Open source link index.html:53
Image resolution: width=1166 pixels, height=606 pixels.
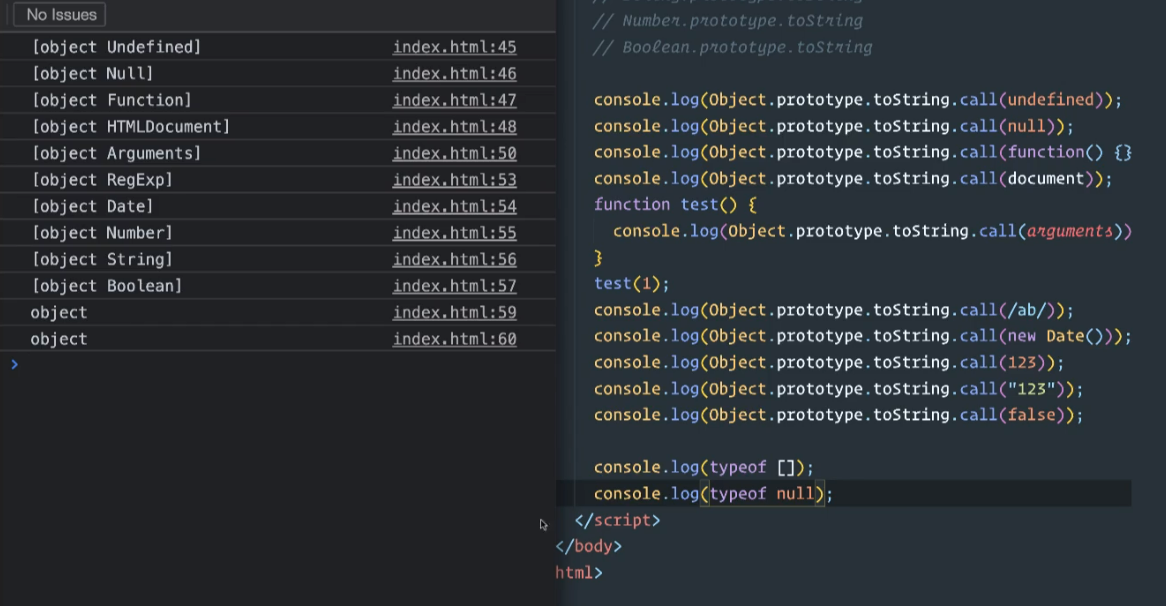pos(454,180)
